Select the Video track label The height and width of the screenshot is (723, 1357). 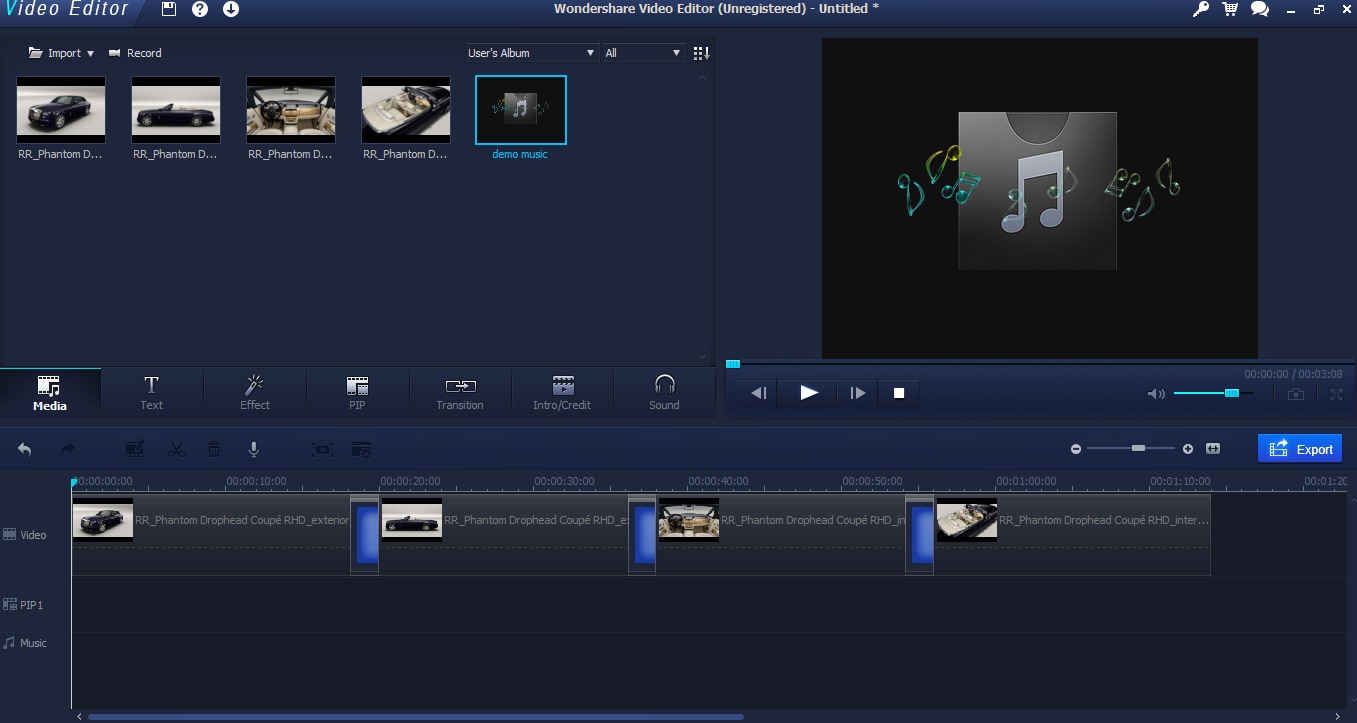point(25,535)
